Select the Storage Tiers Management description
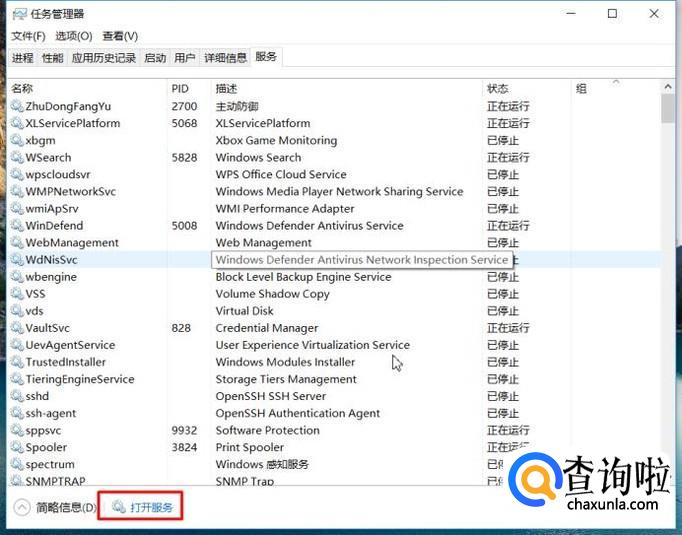Viewport: 682px width, 535px height. pos(286,379)
